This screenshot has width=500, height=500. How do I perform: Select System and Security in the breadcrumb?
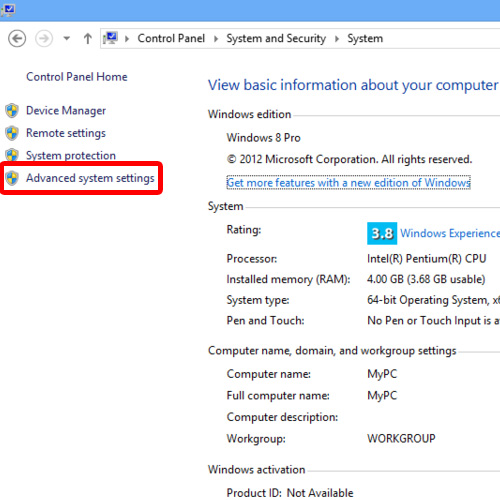click(x=276, y=38)
